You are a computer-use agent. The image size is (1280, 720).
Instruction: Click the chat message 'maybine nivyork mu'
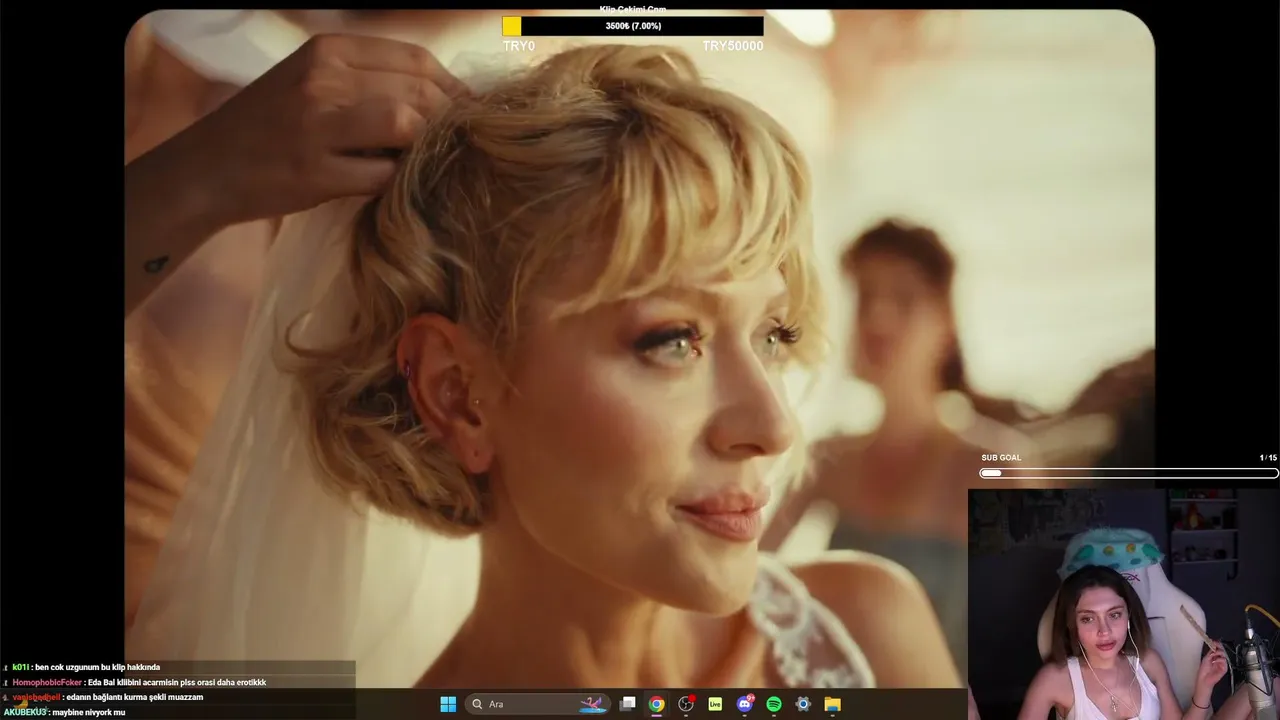(89, 712)
